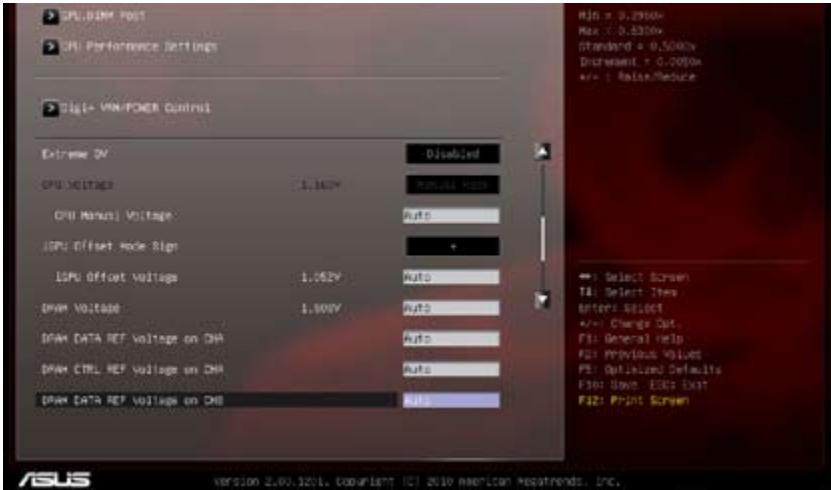Screen dimensions: 831x490
Task: Open the Extreme OV Disabled option
Action: [453, 154]
